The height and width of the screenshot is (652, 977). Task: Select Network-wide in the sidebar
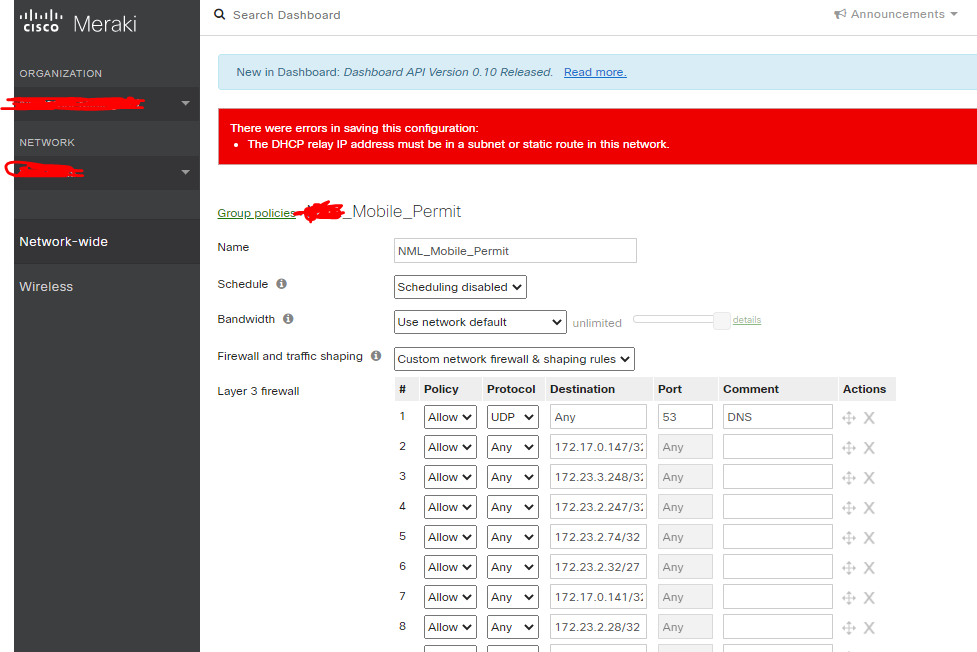pos(63,241)
